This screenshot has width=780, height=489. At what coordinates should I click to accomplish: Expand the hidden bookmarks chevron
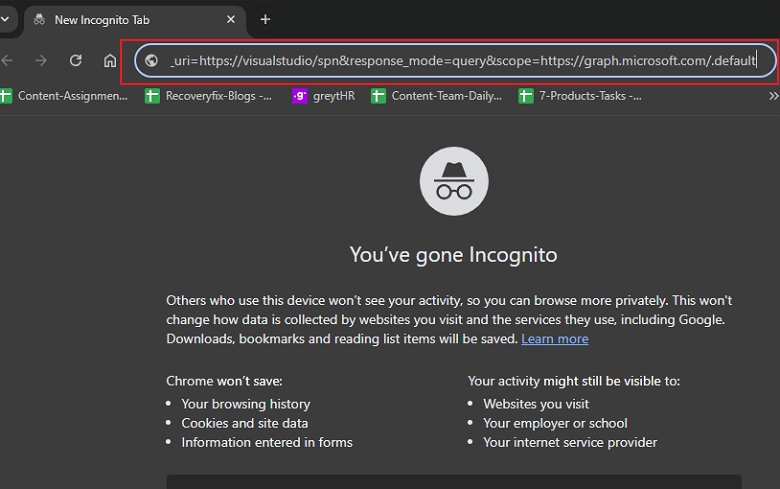(x=773, y=96)
